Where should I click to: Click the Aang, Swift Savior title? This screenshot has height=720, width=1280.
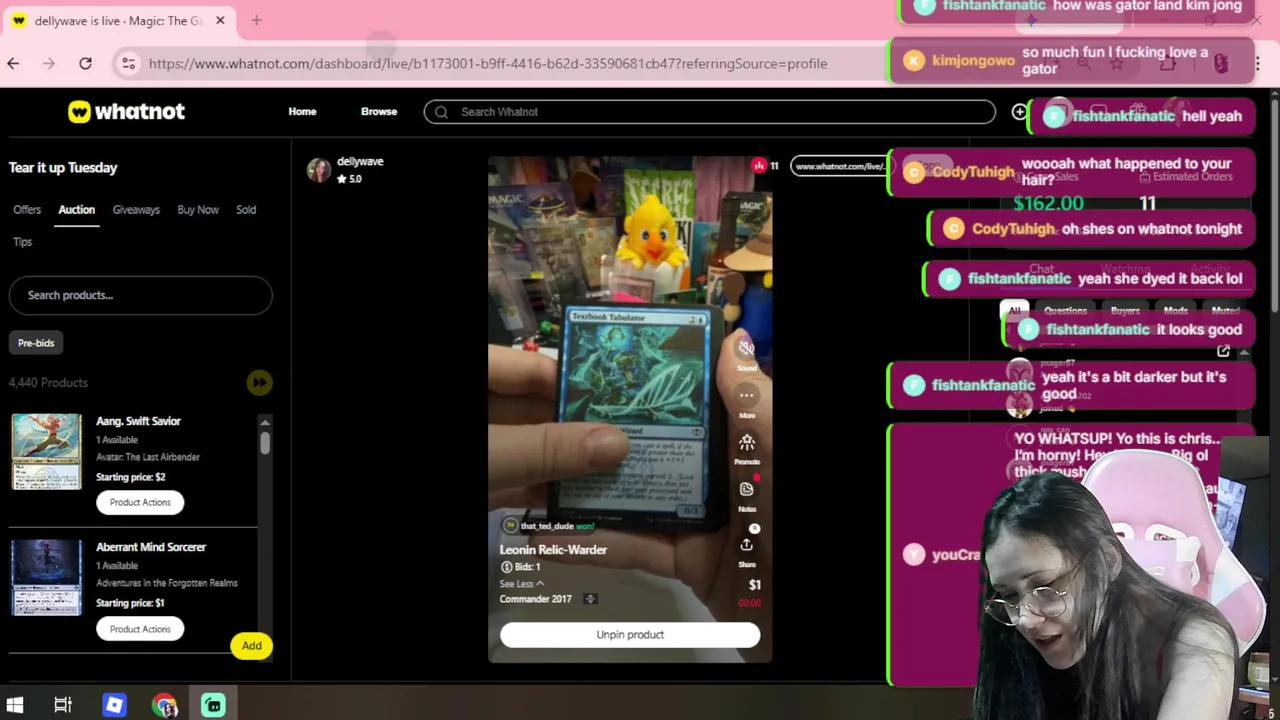(x=138, y=421)
